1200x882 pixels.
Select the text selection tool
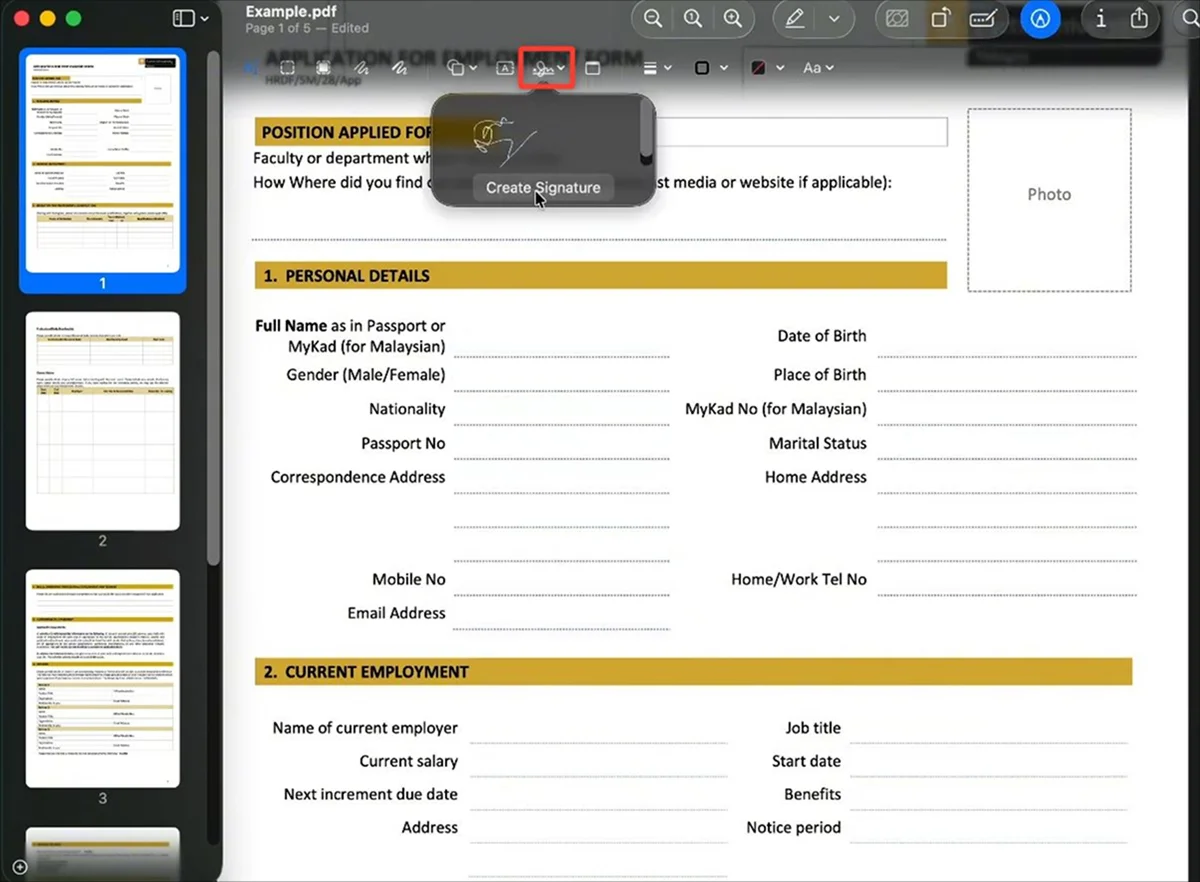click(x=250, y=68)
